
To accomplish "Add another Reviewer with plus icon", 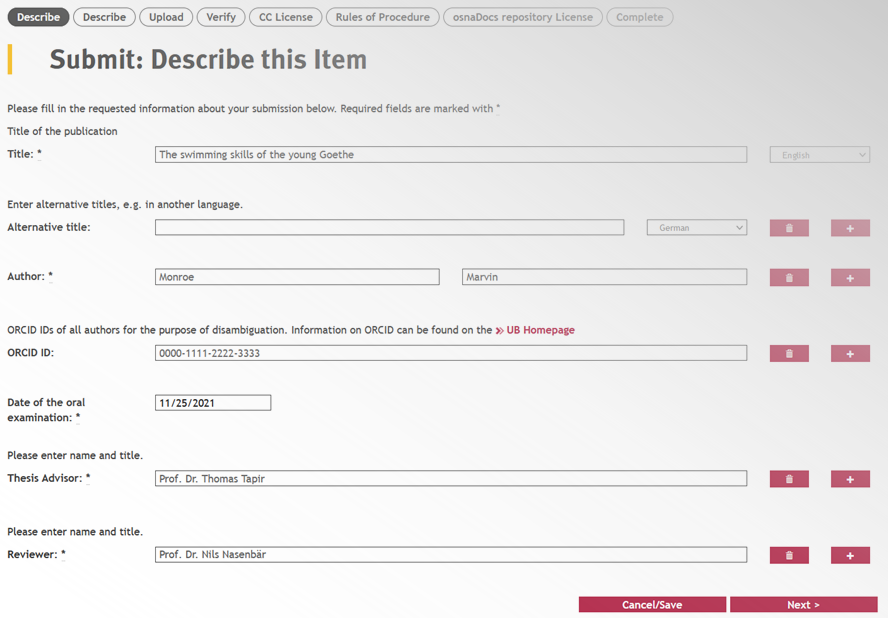I will click(x=850, y=555).
